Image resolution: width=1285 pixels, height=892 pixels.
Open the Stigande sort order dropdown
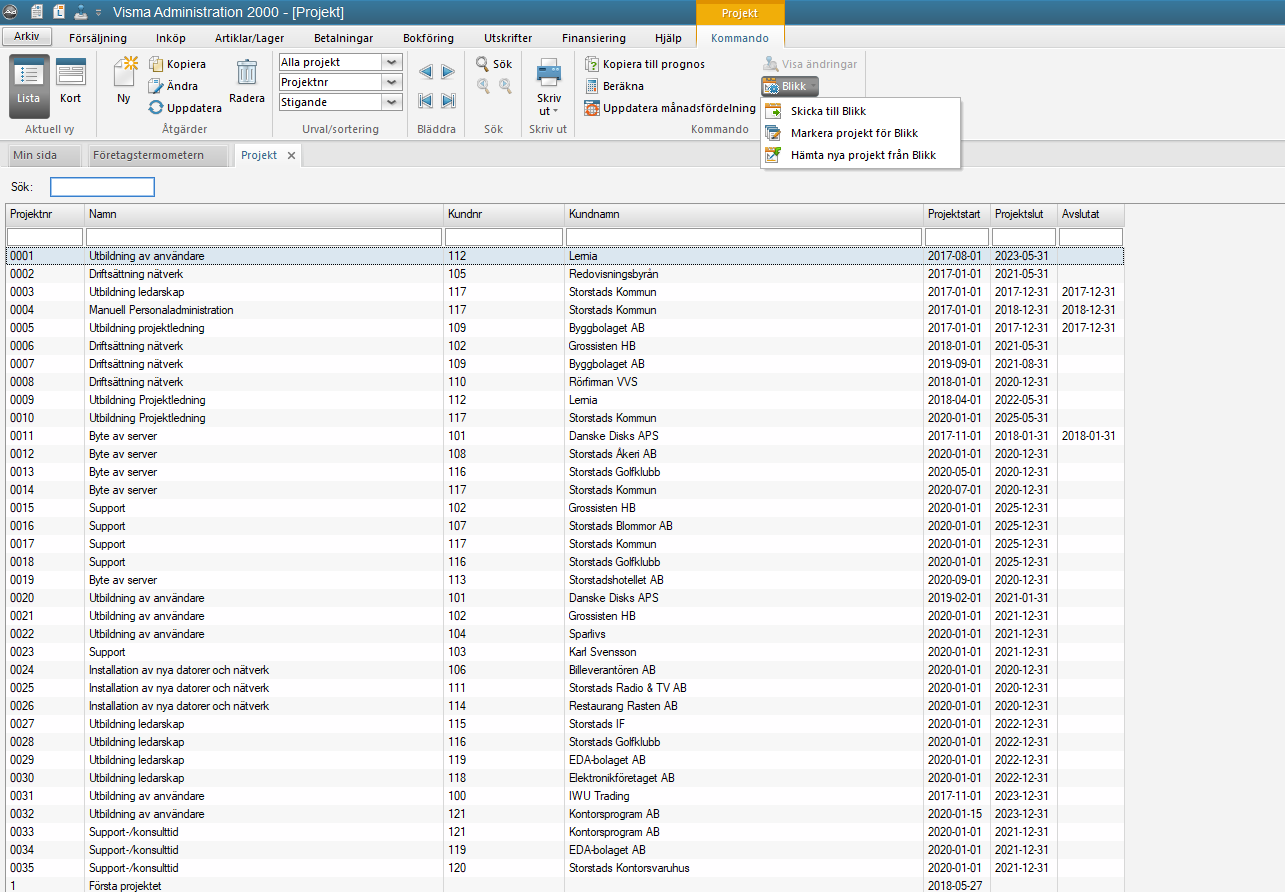[392, 102]
